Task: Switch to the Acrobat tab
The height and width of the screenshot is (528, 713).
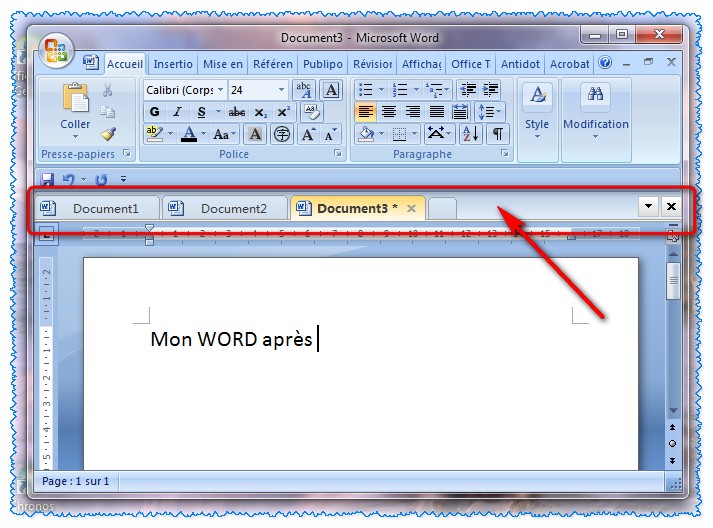Action: (569, 64)
